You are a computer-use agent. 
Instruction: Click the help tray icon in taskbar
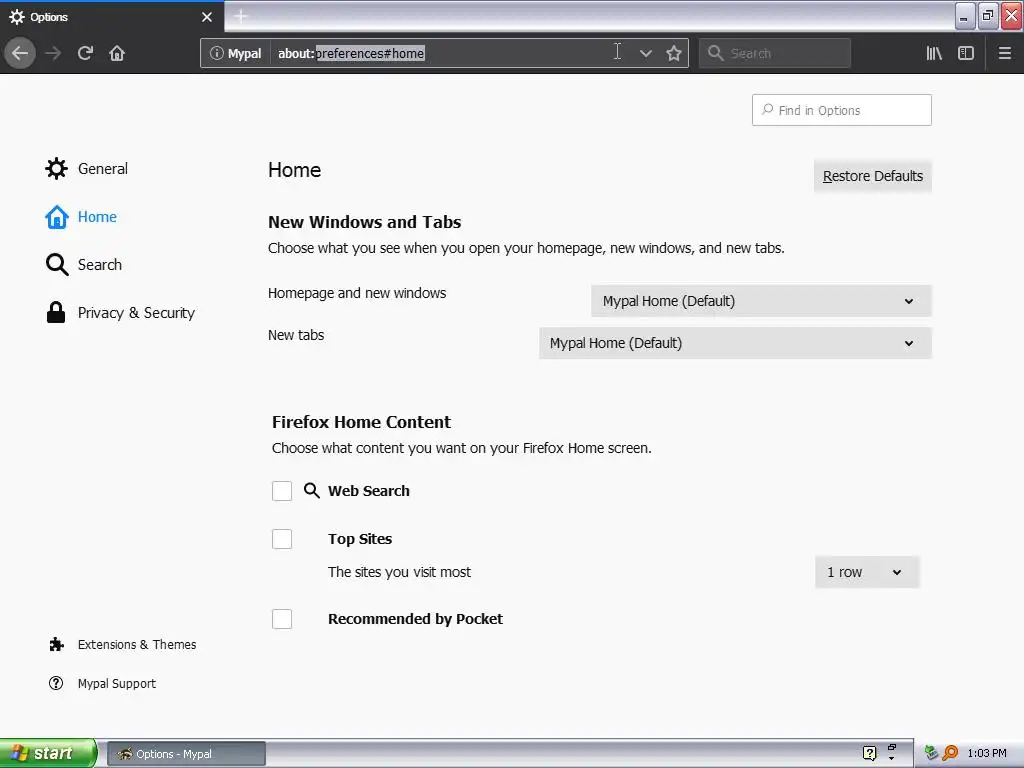click(x=869, y=753)
